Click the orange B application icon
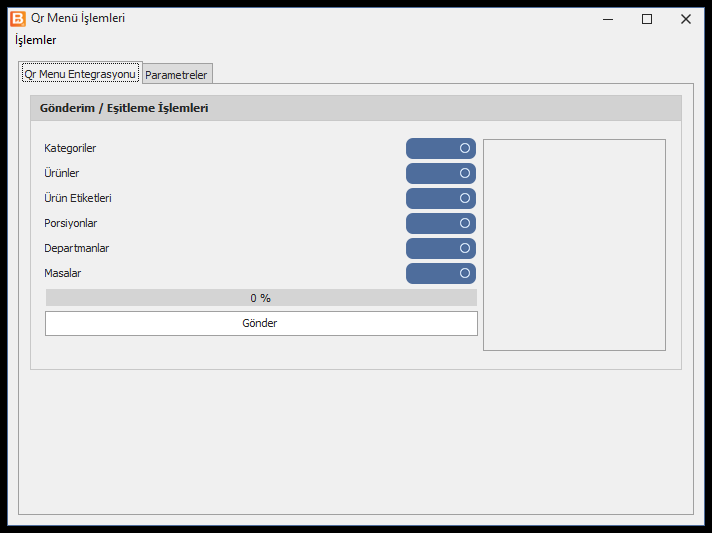Screen dimensions: 712x533 click(x=18, y=19)
